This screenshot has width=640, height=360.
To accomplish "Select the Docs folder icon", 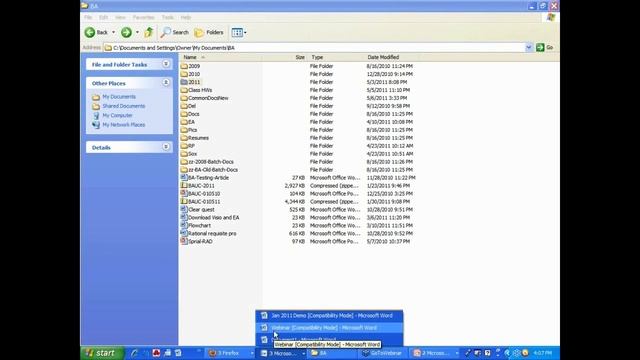I will 184,114.
